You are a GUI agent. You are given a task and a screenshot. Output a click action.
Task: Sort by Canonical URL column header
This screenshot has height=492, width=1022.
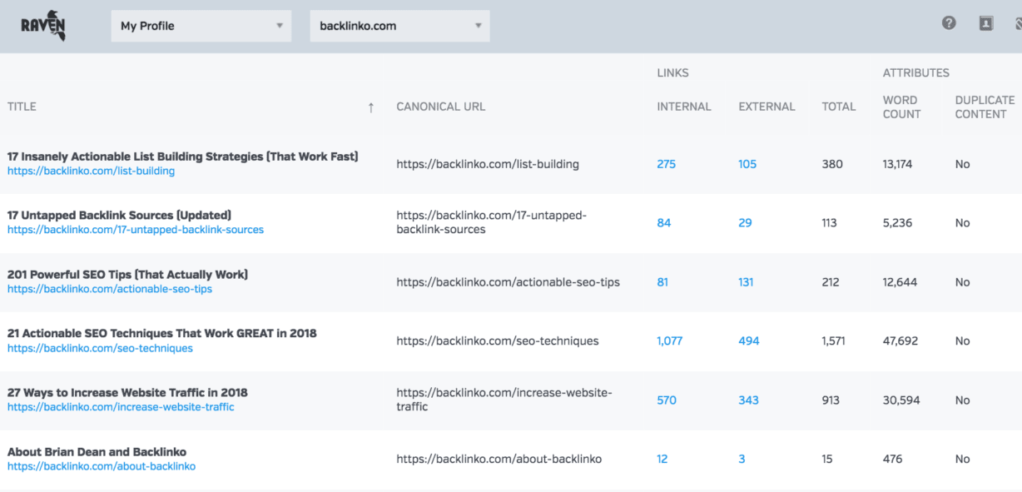click(x=441, y=107)
